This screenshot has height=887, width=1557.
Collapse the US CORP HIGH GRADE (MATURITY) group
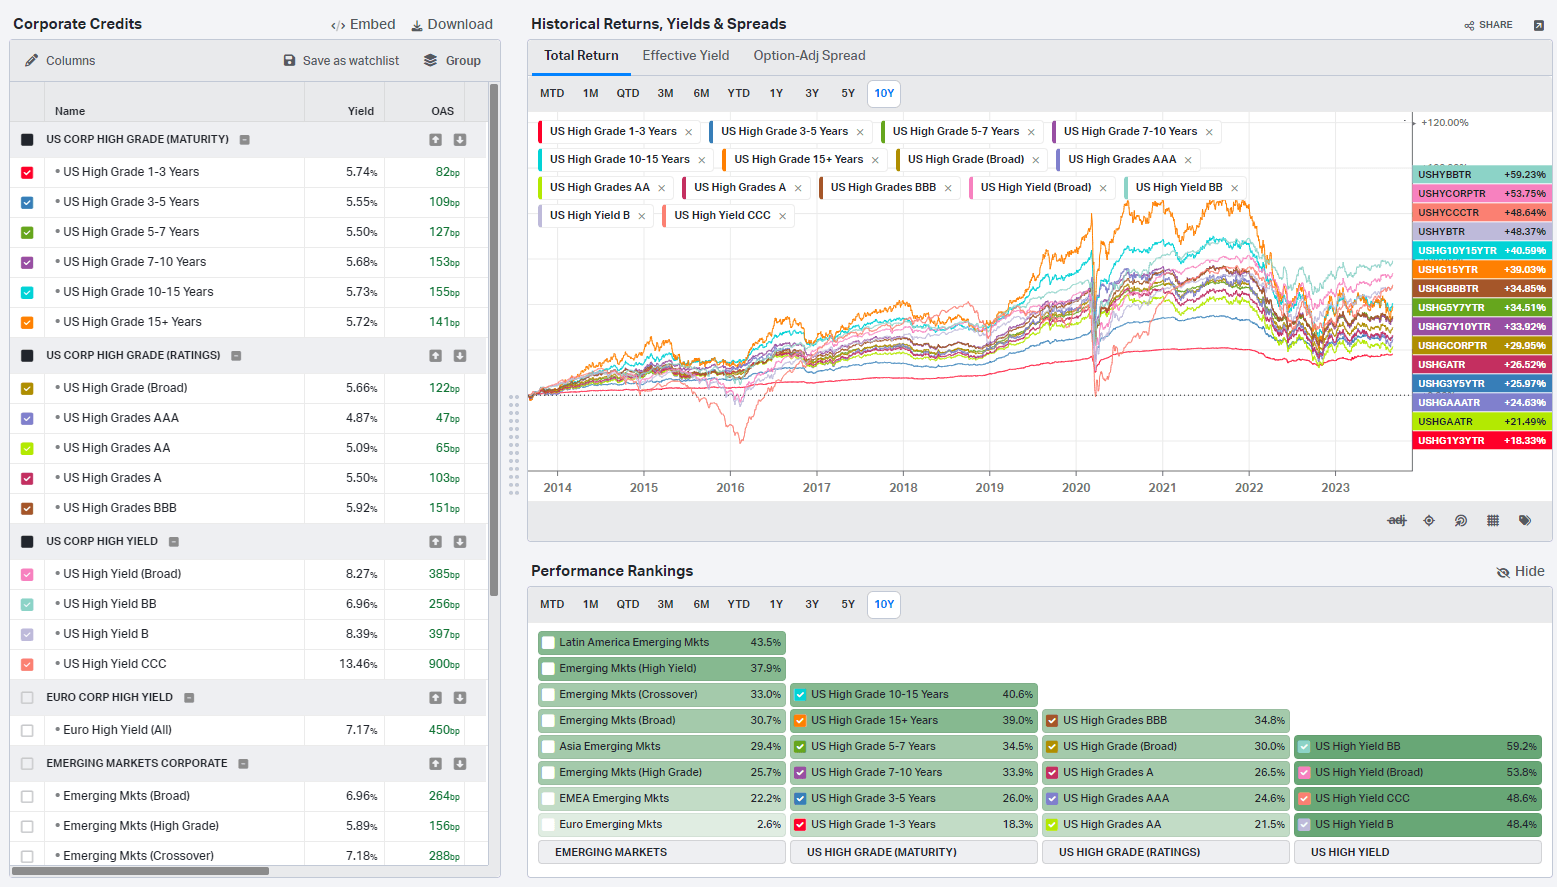click(x=245, y=140)
